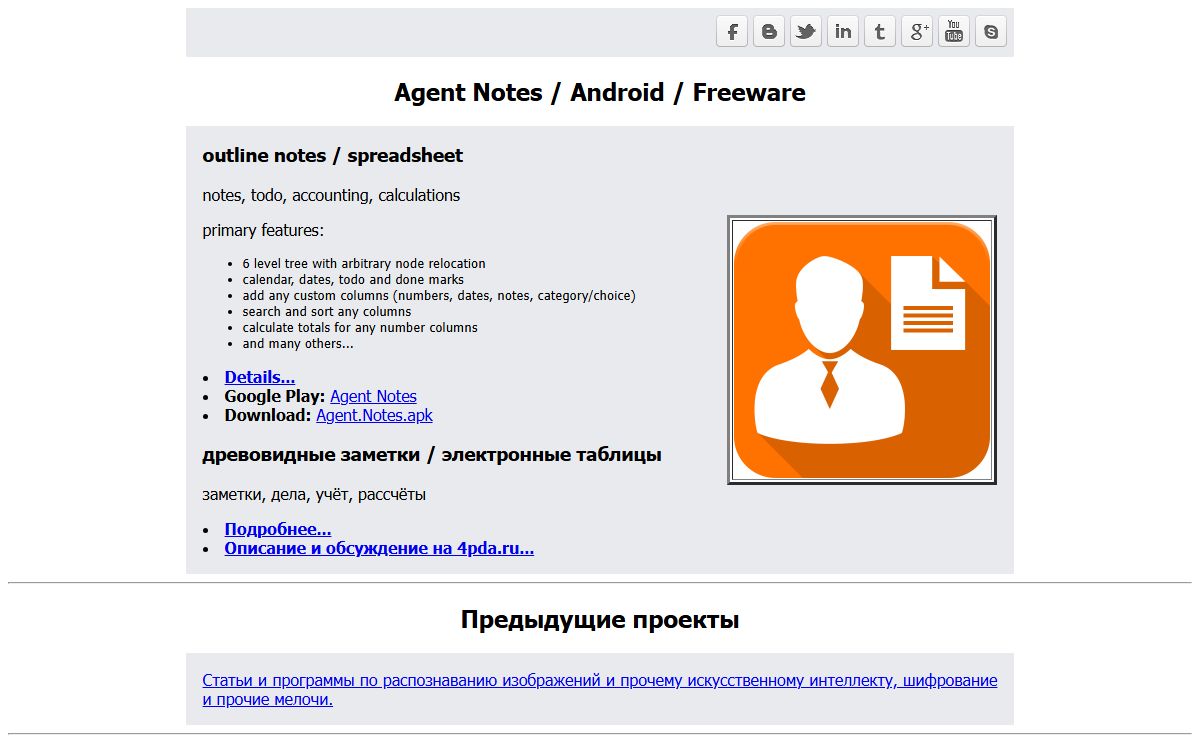Viewport: 1200px width, 740px height.
Task: Share the page on Tumblr
Action: pyautogui.click(x=880, y=31)
